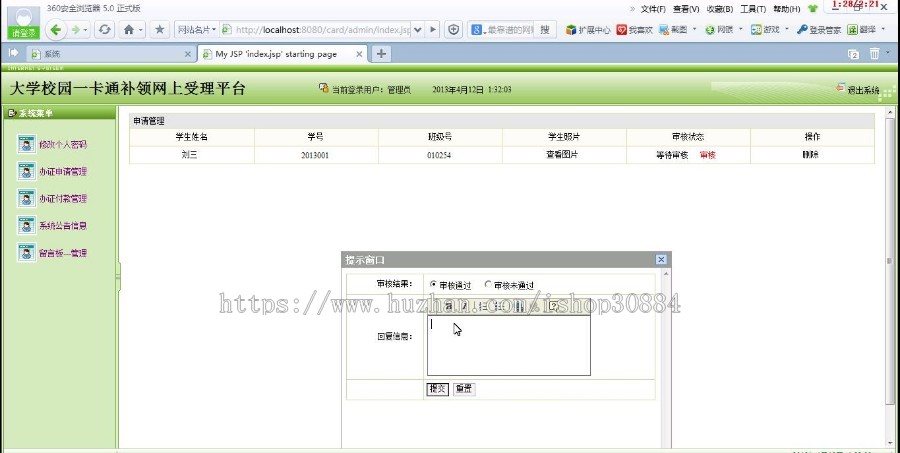Open the 文件(F) menu
The height and width of the screenshot is (453, 900).
tap(653, 9)
